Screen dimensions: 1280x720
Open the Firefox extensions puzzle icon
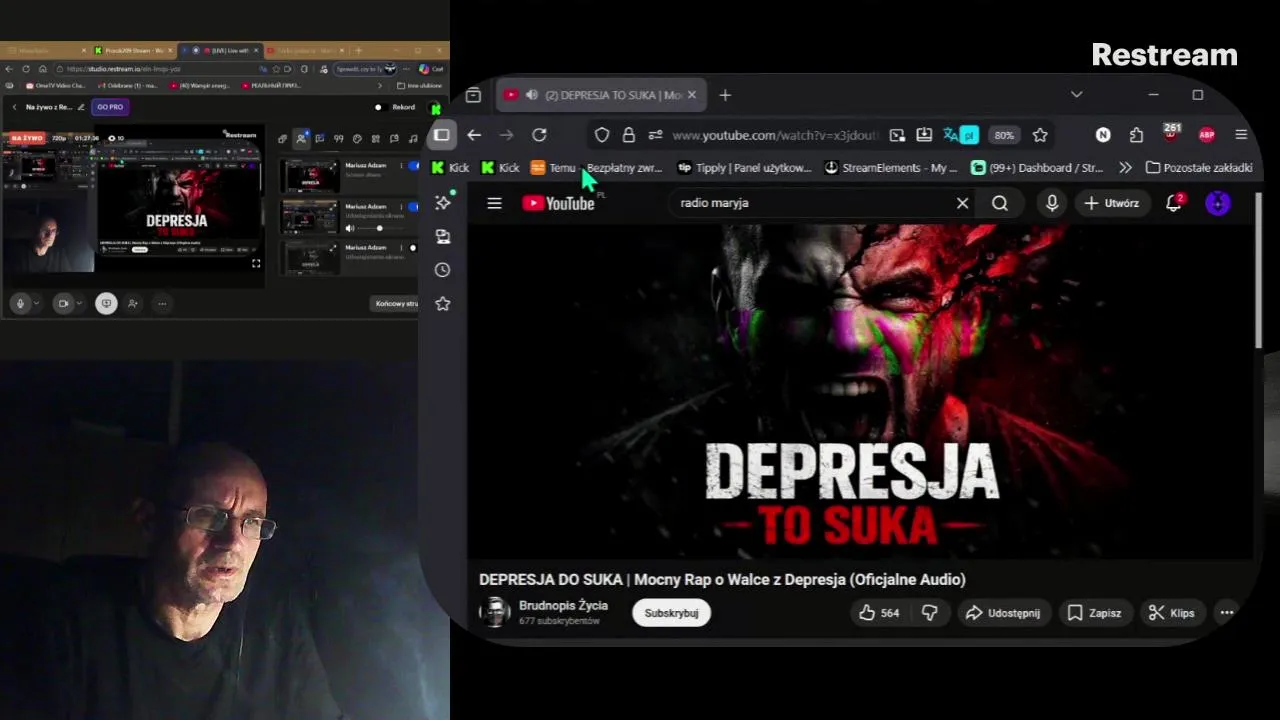coord(1136,135)
